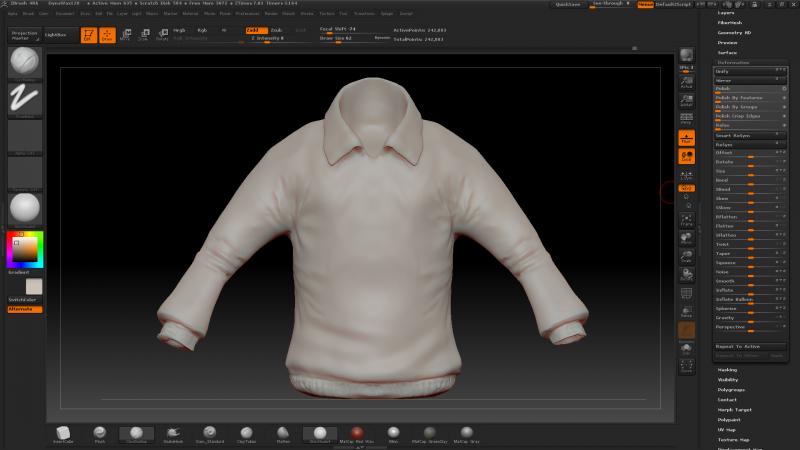Activate the Move gizmo in the top toolbar
The height and width of the screenshot is (450, 800).
coord(126,35)
